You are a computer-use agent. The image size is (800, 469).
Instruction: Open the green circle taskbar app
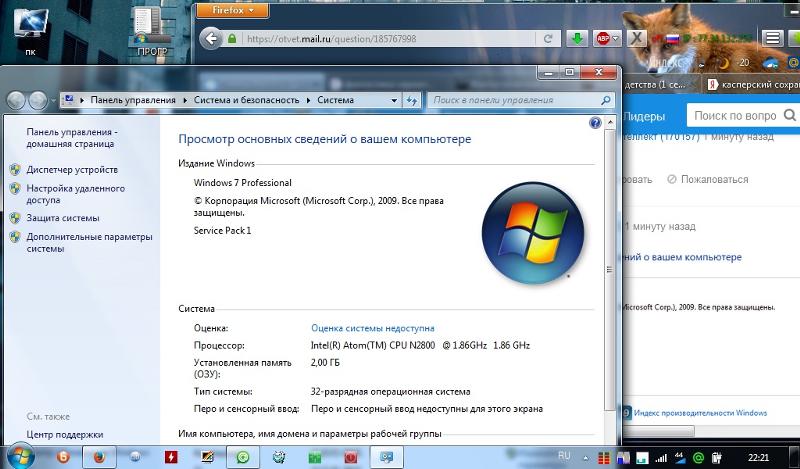(x=242, y=457)
